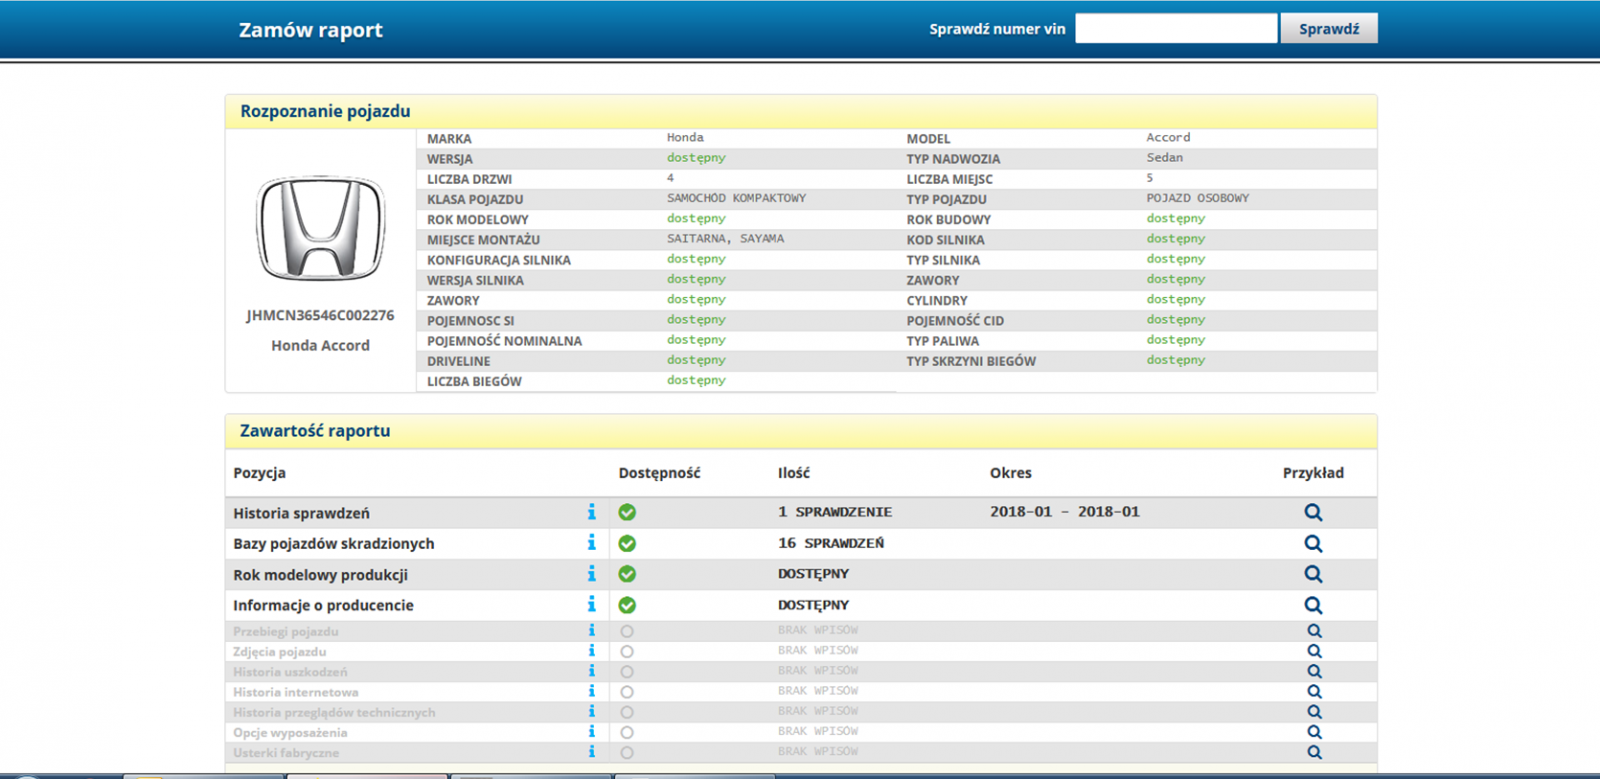Focus the VIN number input field

coord(1176,28)
